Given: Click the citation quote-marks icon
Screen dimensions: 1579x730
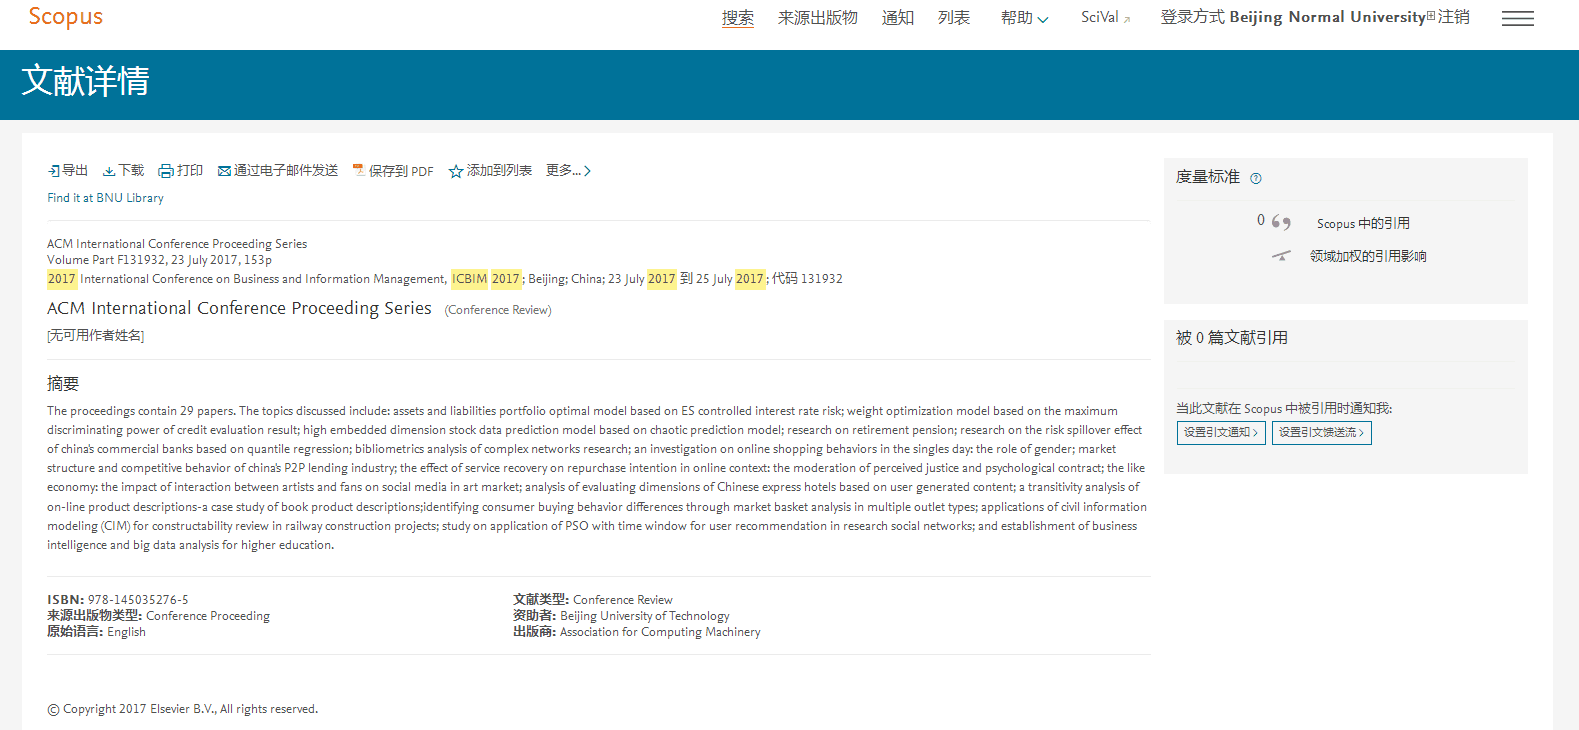Looking at the screenshot, I should [1281, 222].
